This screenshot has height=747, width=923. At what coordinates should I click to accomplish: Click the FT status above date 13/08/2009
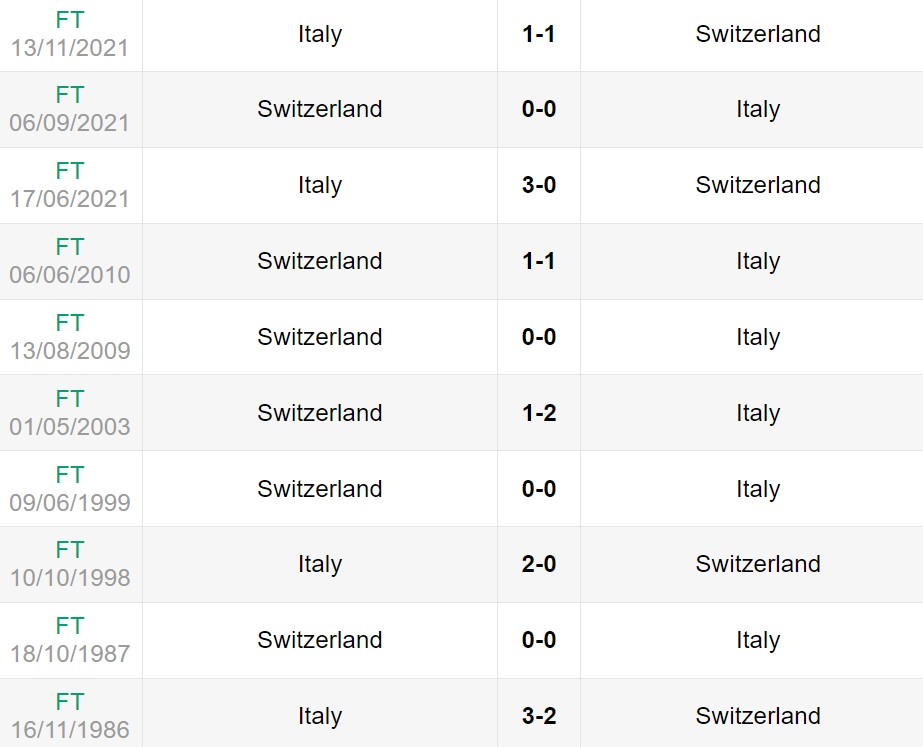click(x=70, y=323)
